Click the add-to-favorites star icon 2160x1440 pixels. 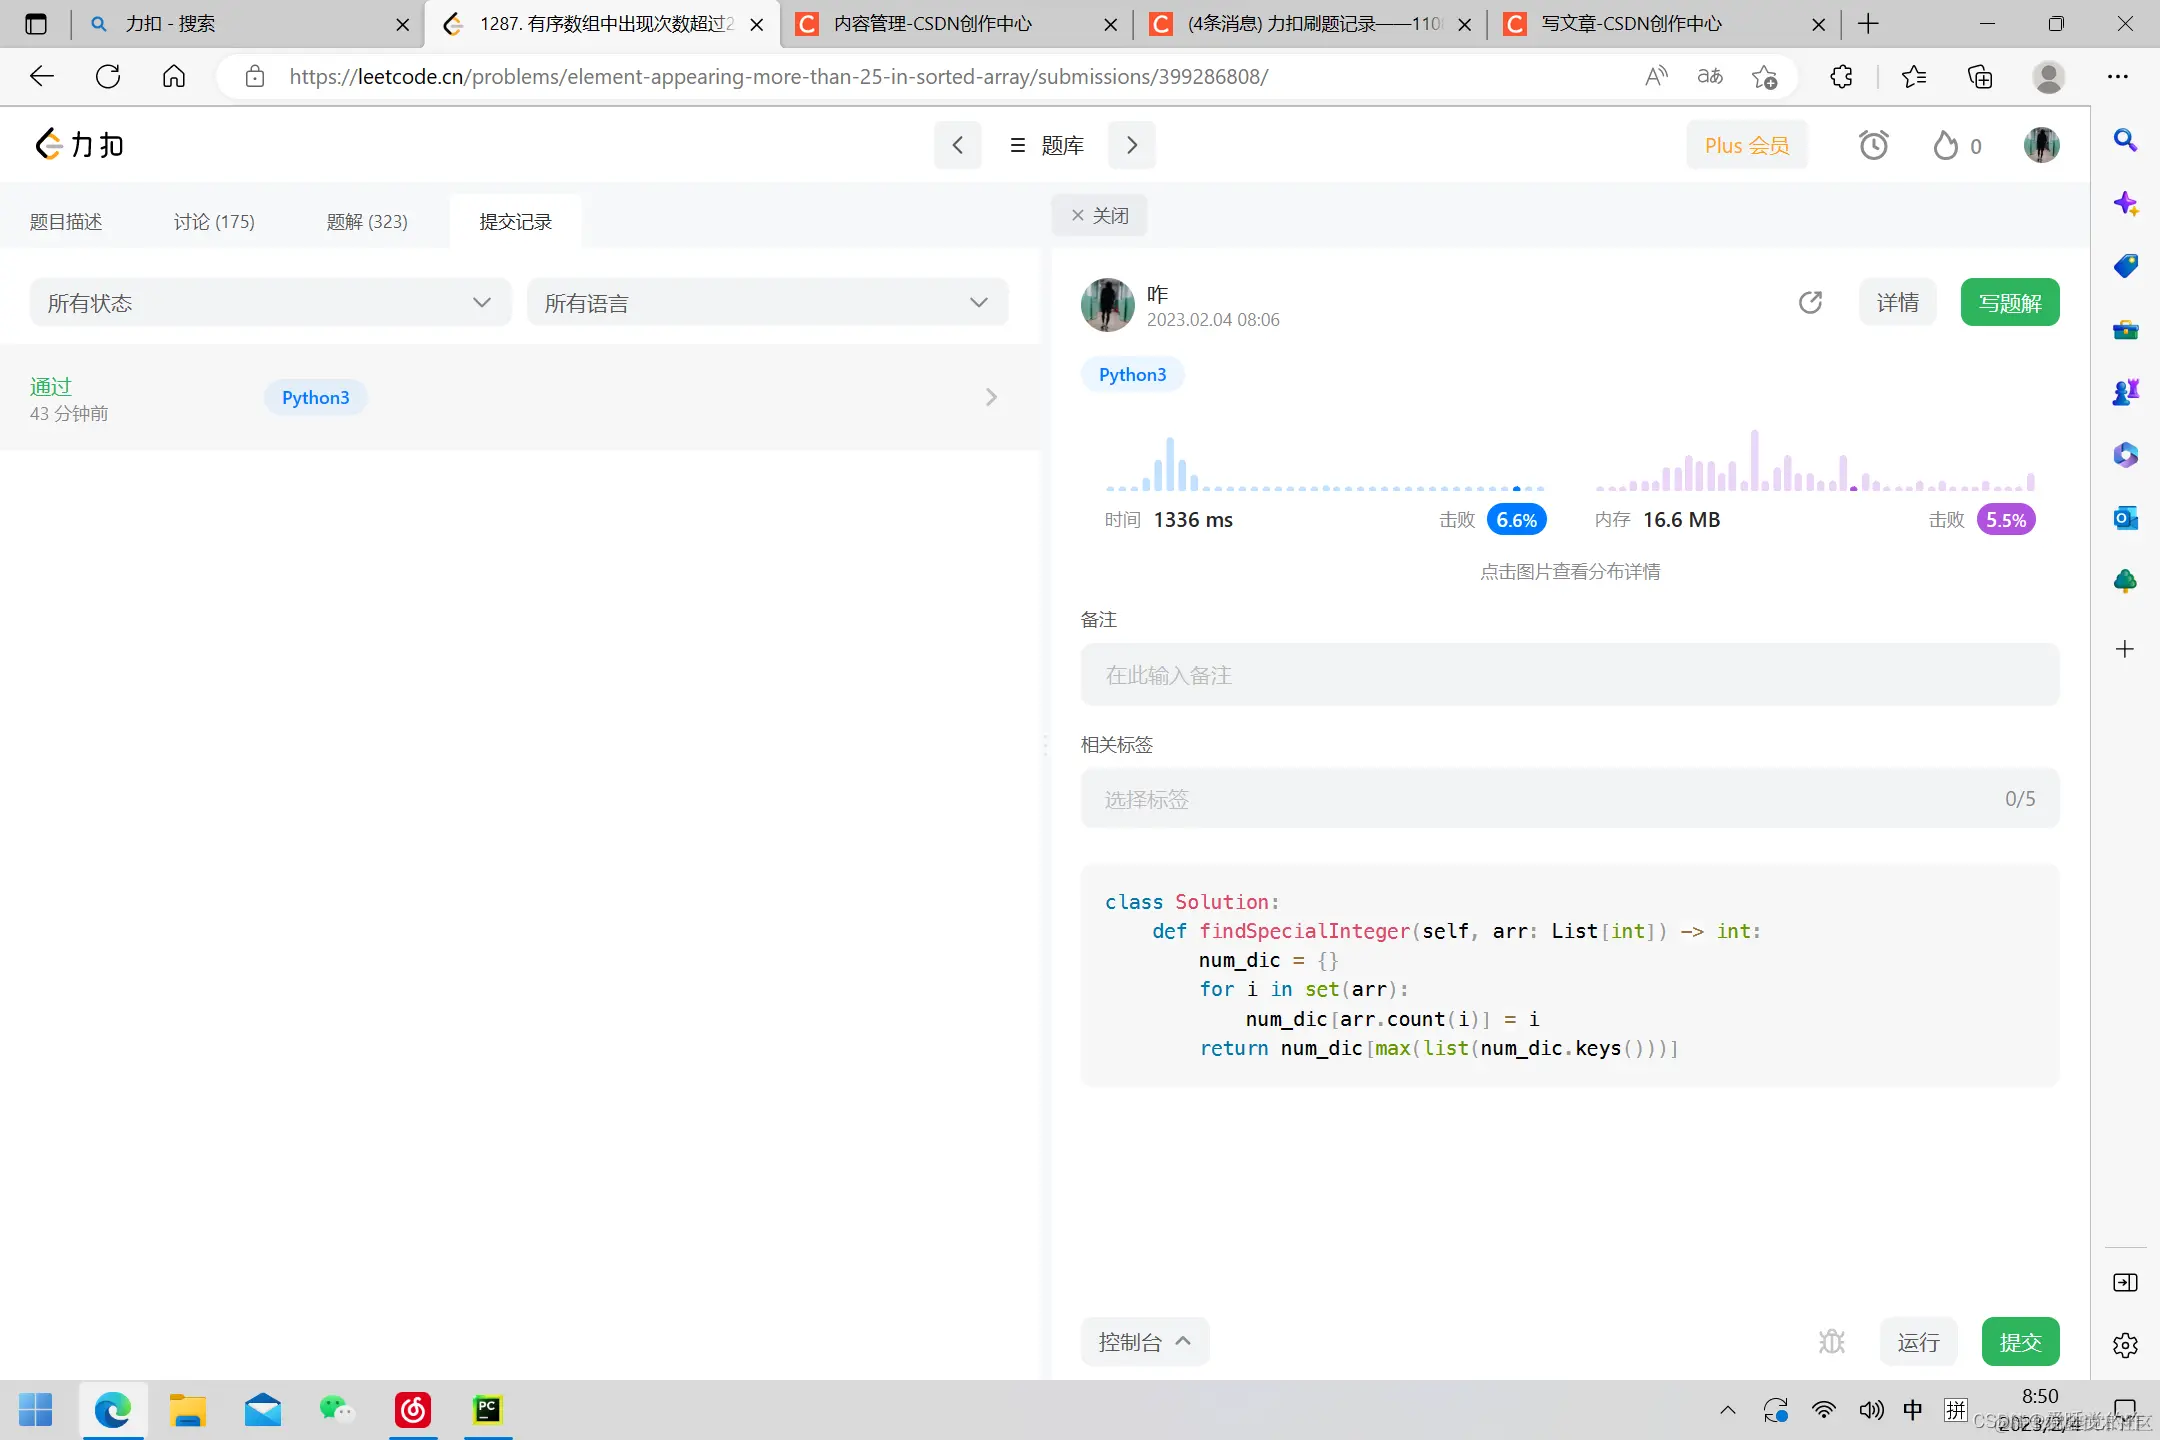(x=1764, y=77)
